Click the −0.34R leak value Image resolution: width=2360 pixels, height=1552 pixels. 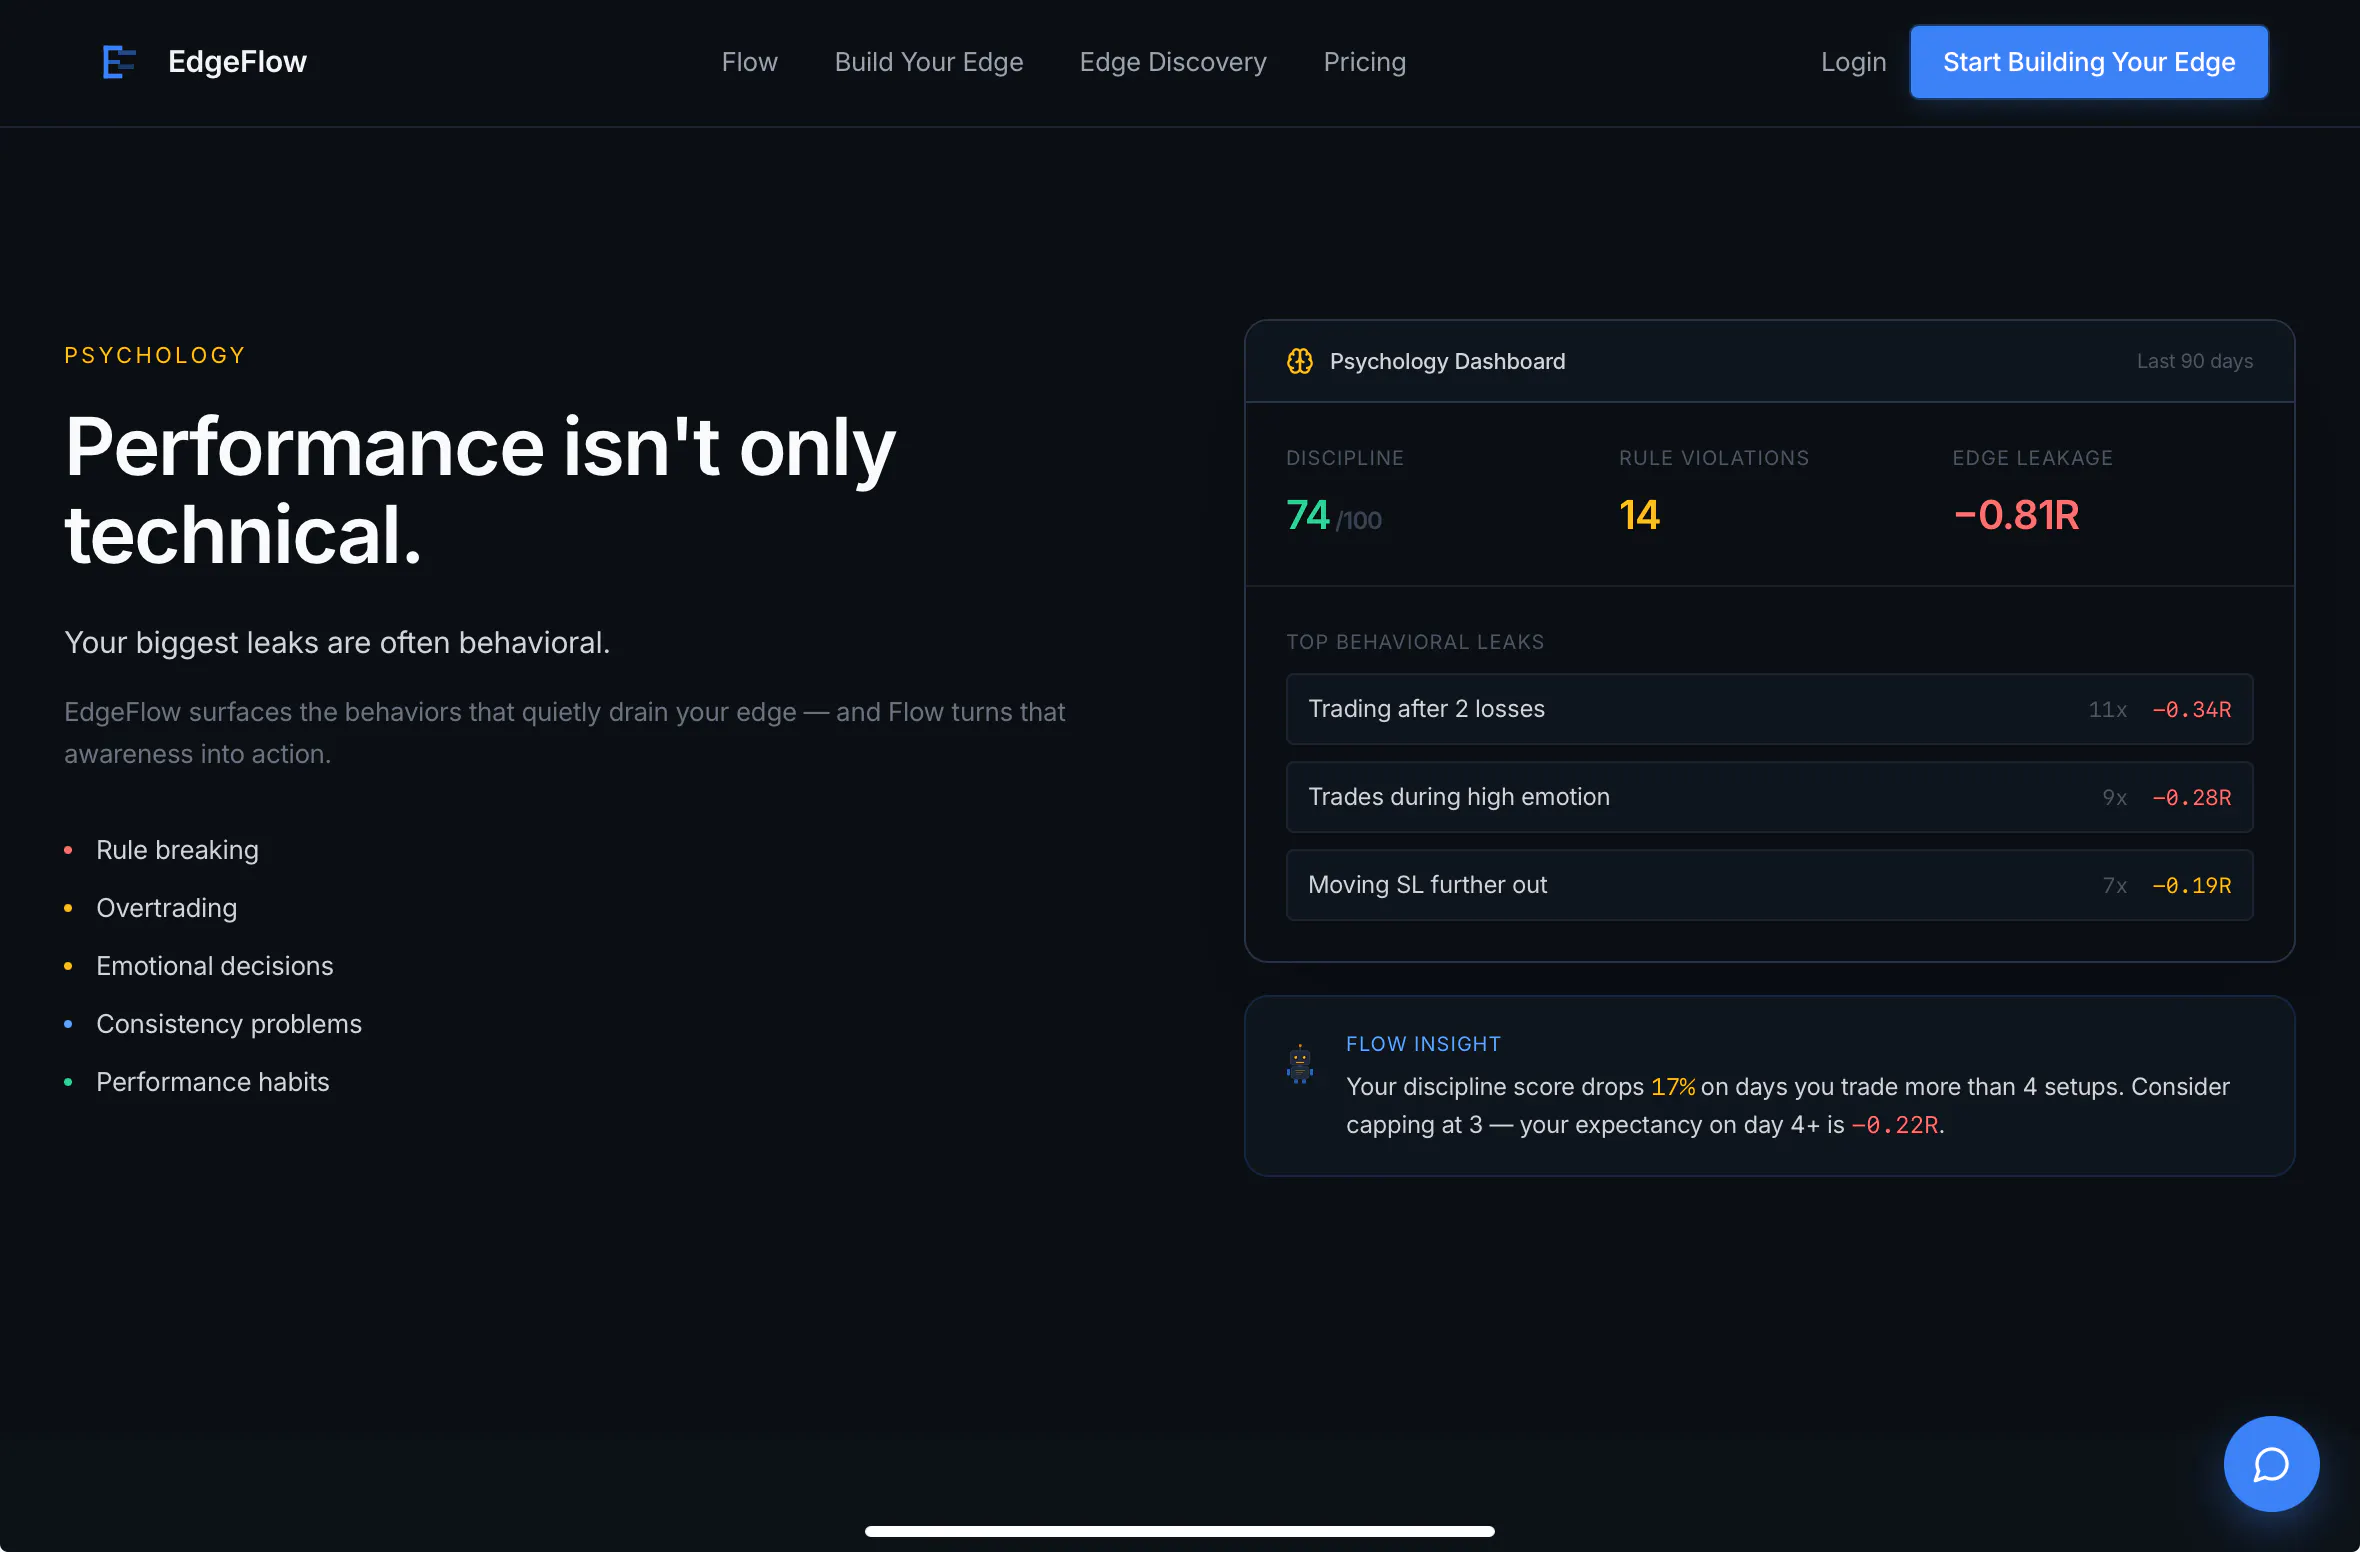[2192, 709]
